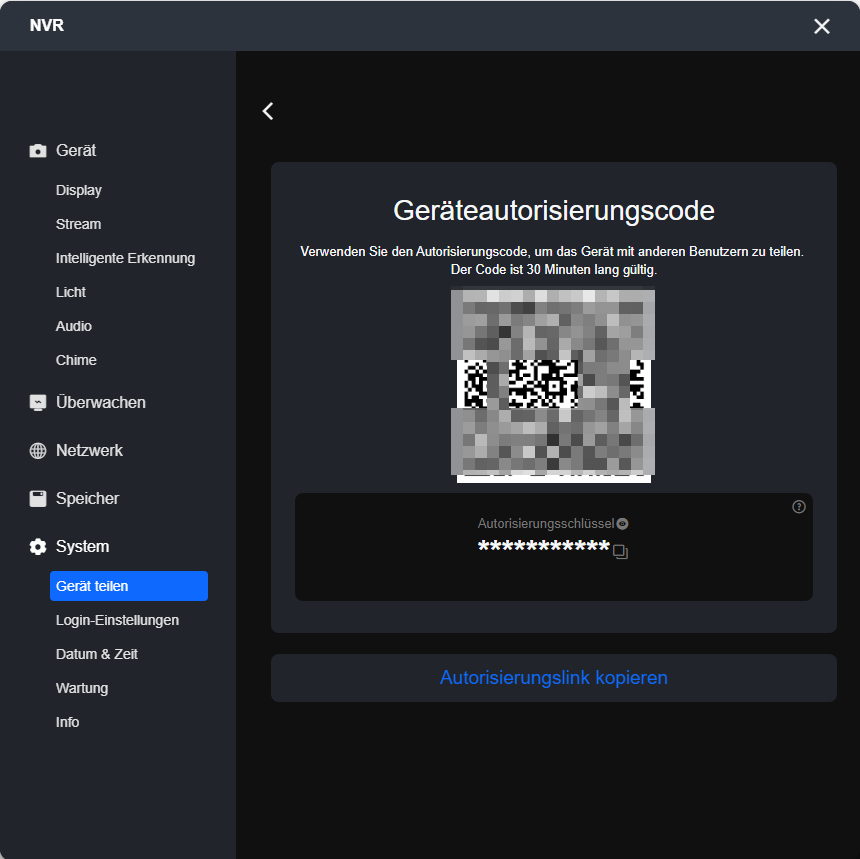The width and height of the screenshot is (860, 859).
Task: Click the masked authorization key asterisks
Action: (x=544, y=547)
